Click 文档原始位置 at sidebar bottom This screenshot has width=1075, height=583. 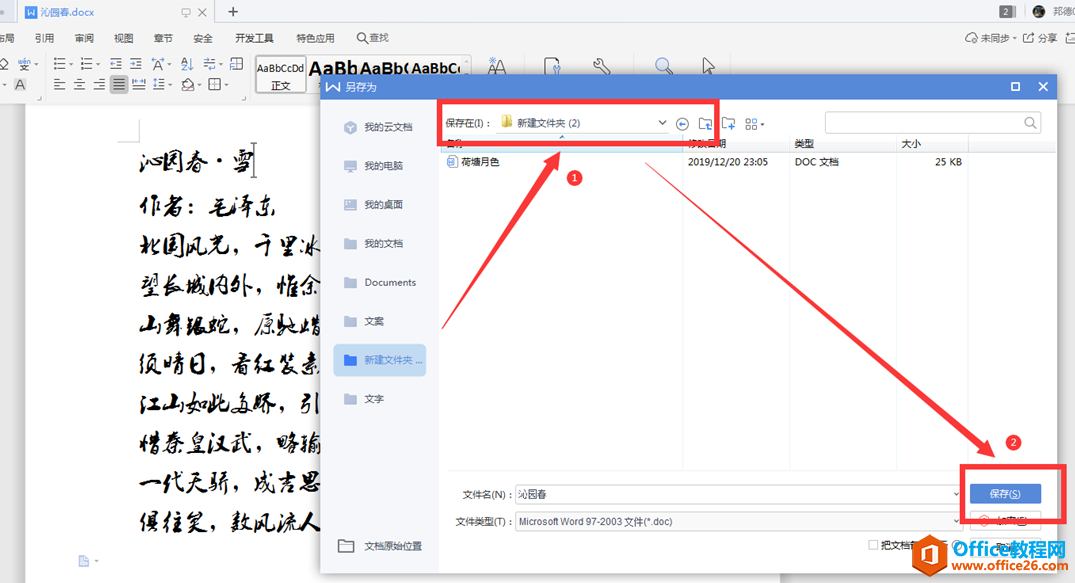[381, 546]
